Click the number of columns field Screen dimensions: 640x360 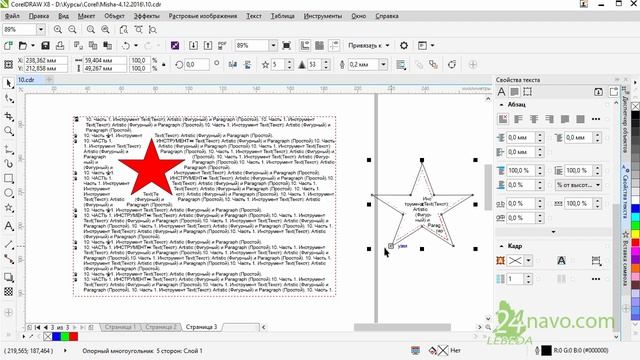(x=516, y=279)
